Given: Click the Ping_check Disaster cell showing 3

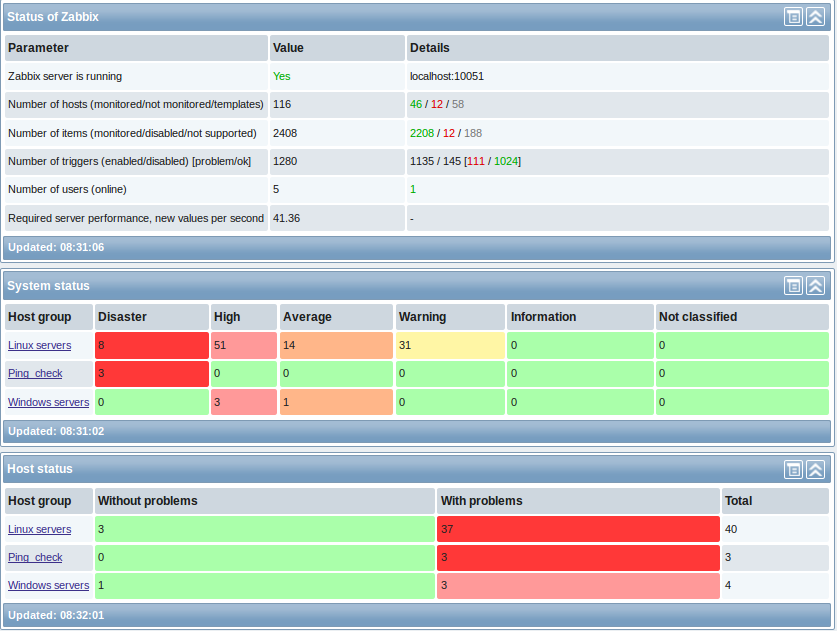Looking at the screenshot, I should pos(152,374).
